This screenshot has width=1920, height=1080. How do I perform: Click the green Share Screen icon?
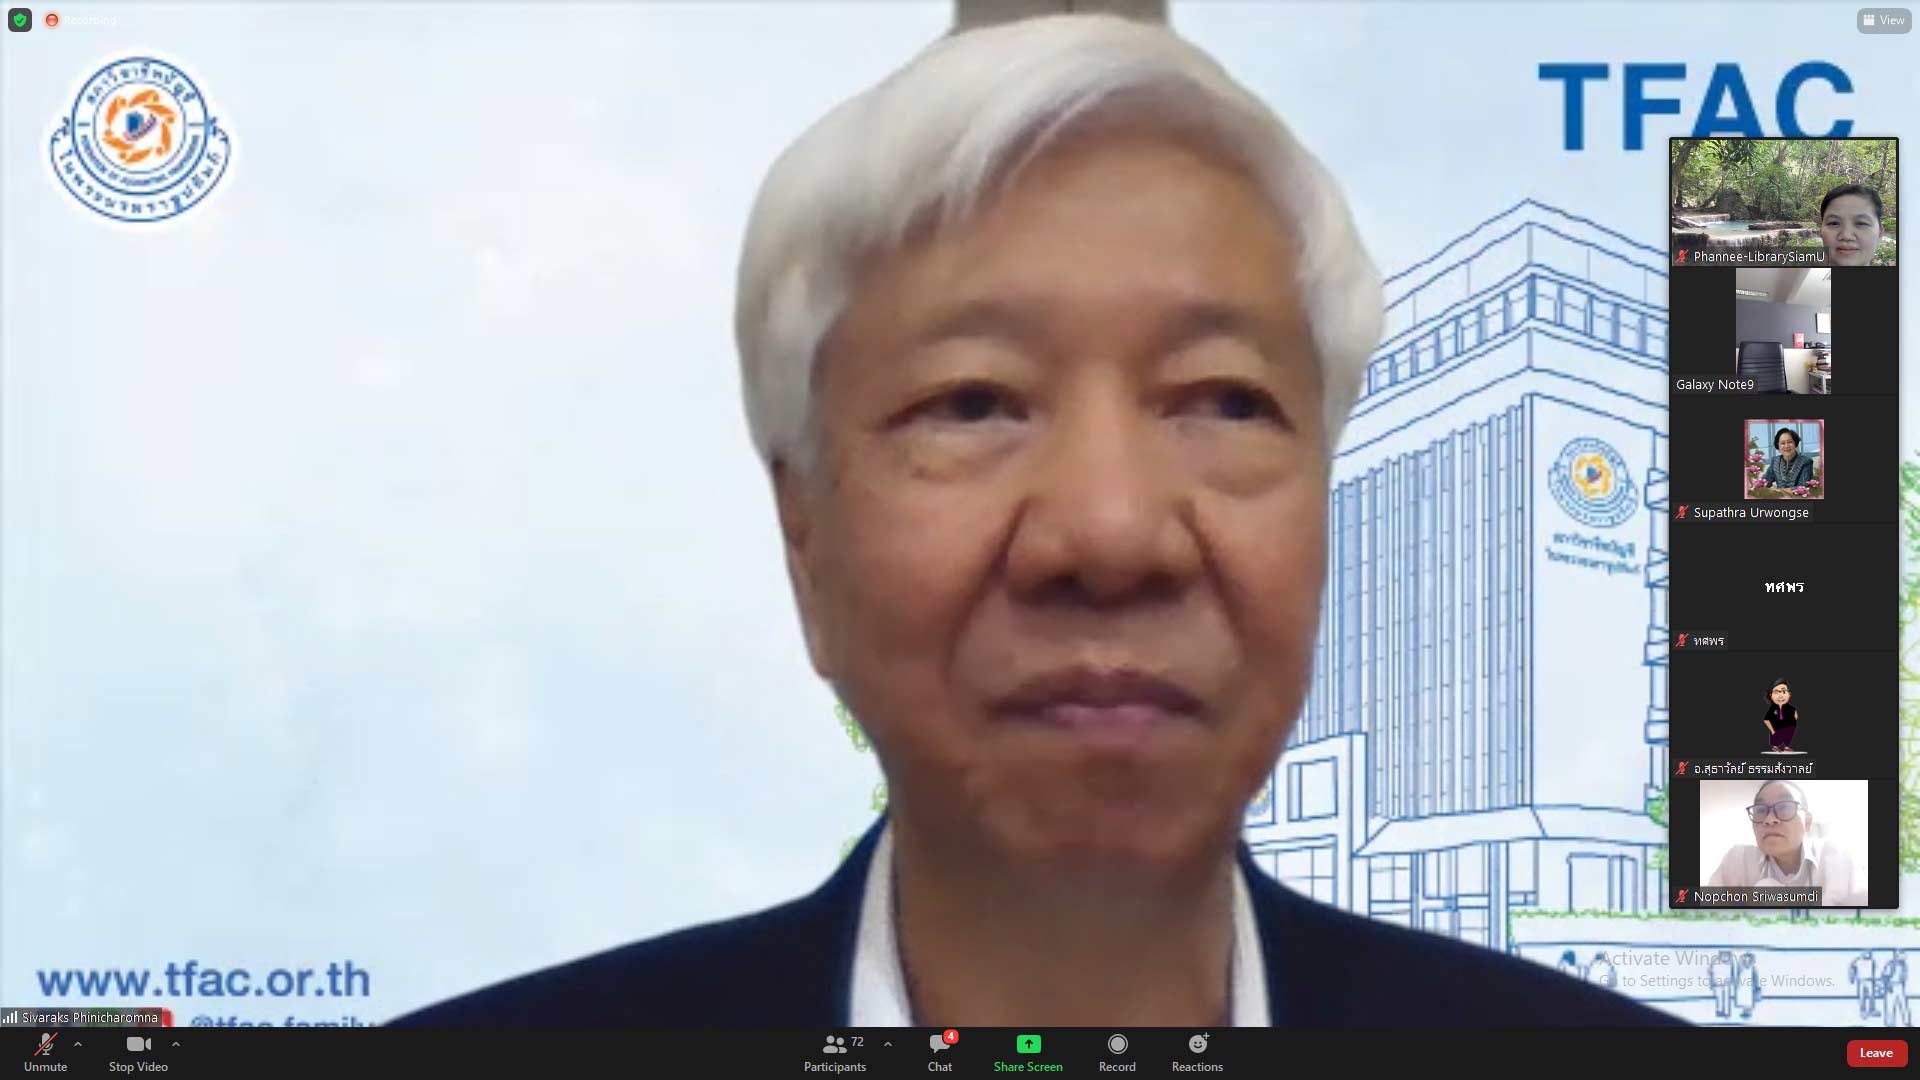point(1028,1044)
